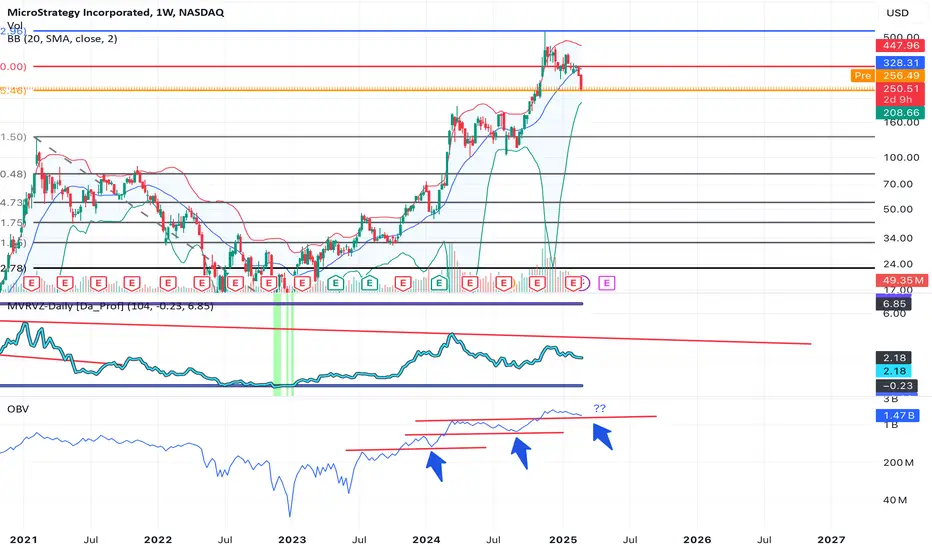
Task: Click the dark 6.85 MVRVZ value tag
Action: point(895,303)
